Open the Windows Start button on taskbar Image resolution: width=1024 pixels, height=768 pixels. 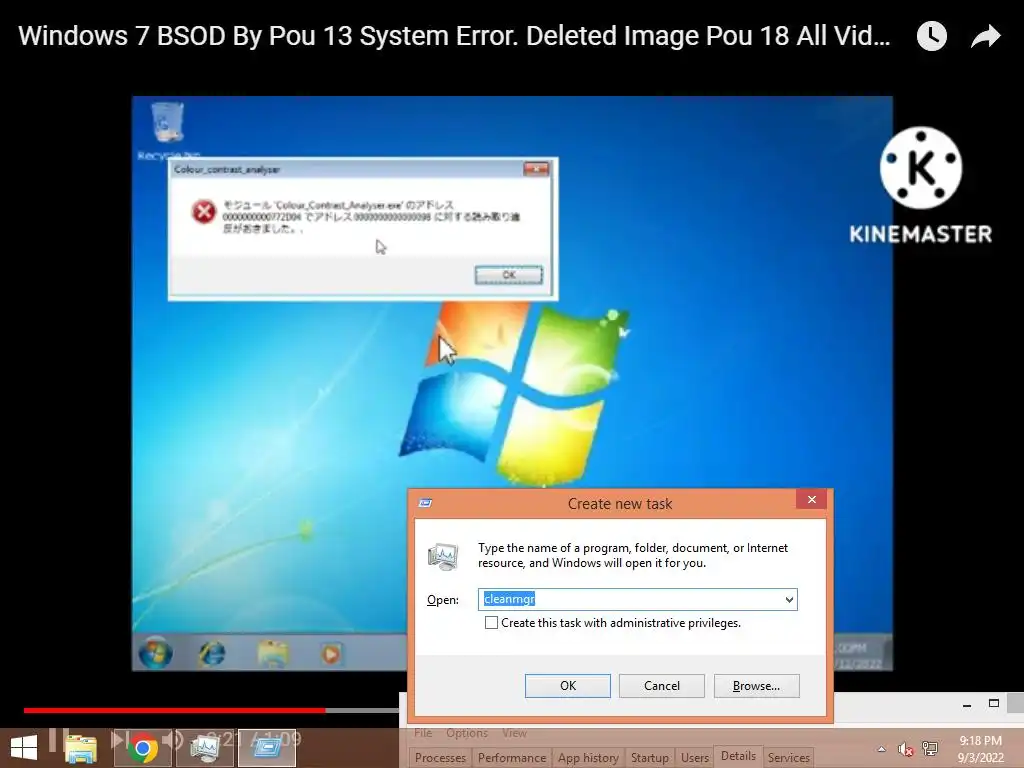coord(24,748)
